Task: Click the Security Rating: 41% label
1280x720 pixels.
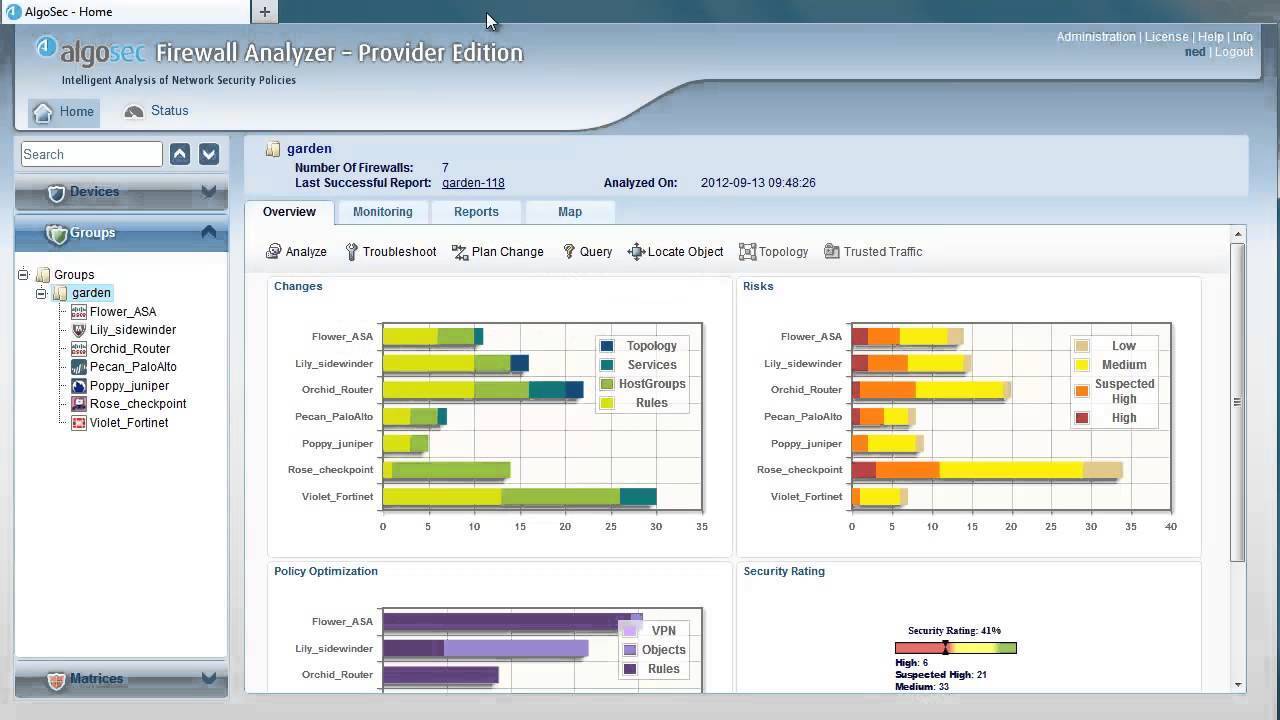Action: 954,631
